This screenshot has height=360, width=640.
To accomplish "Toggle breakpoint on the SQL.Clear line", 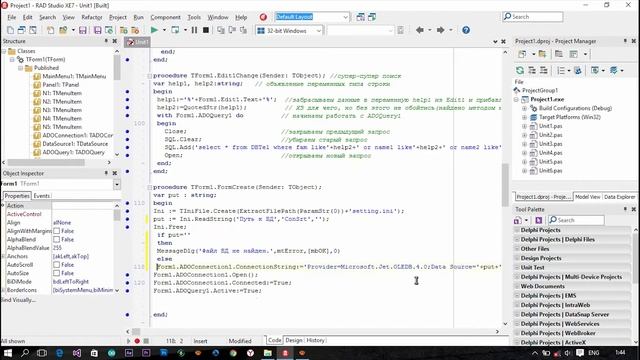I will click(x=127, y=139).
